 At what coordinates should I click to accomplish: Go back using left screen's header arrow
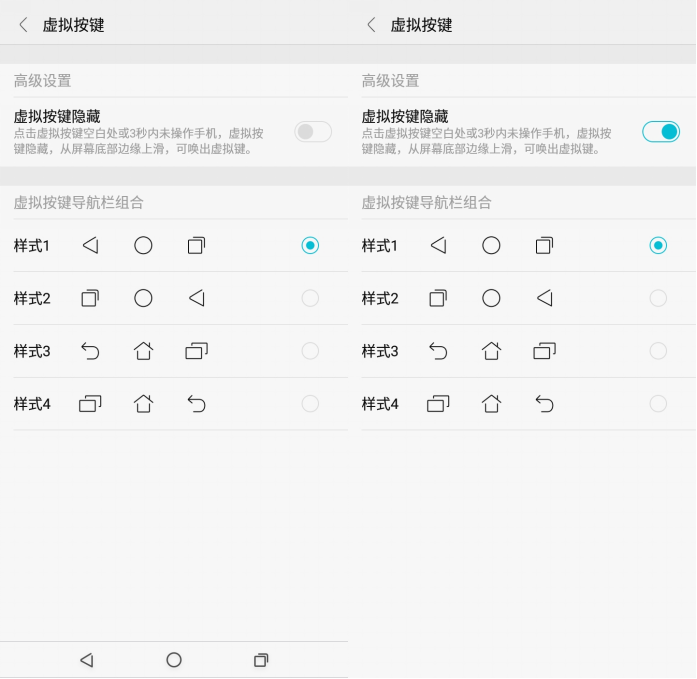24,25
